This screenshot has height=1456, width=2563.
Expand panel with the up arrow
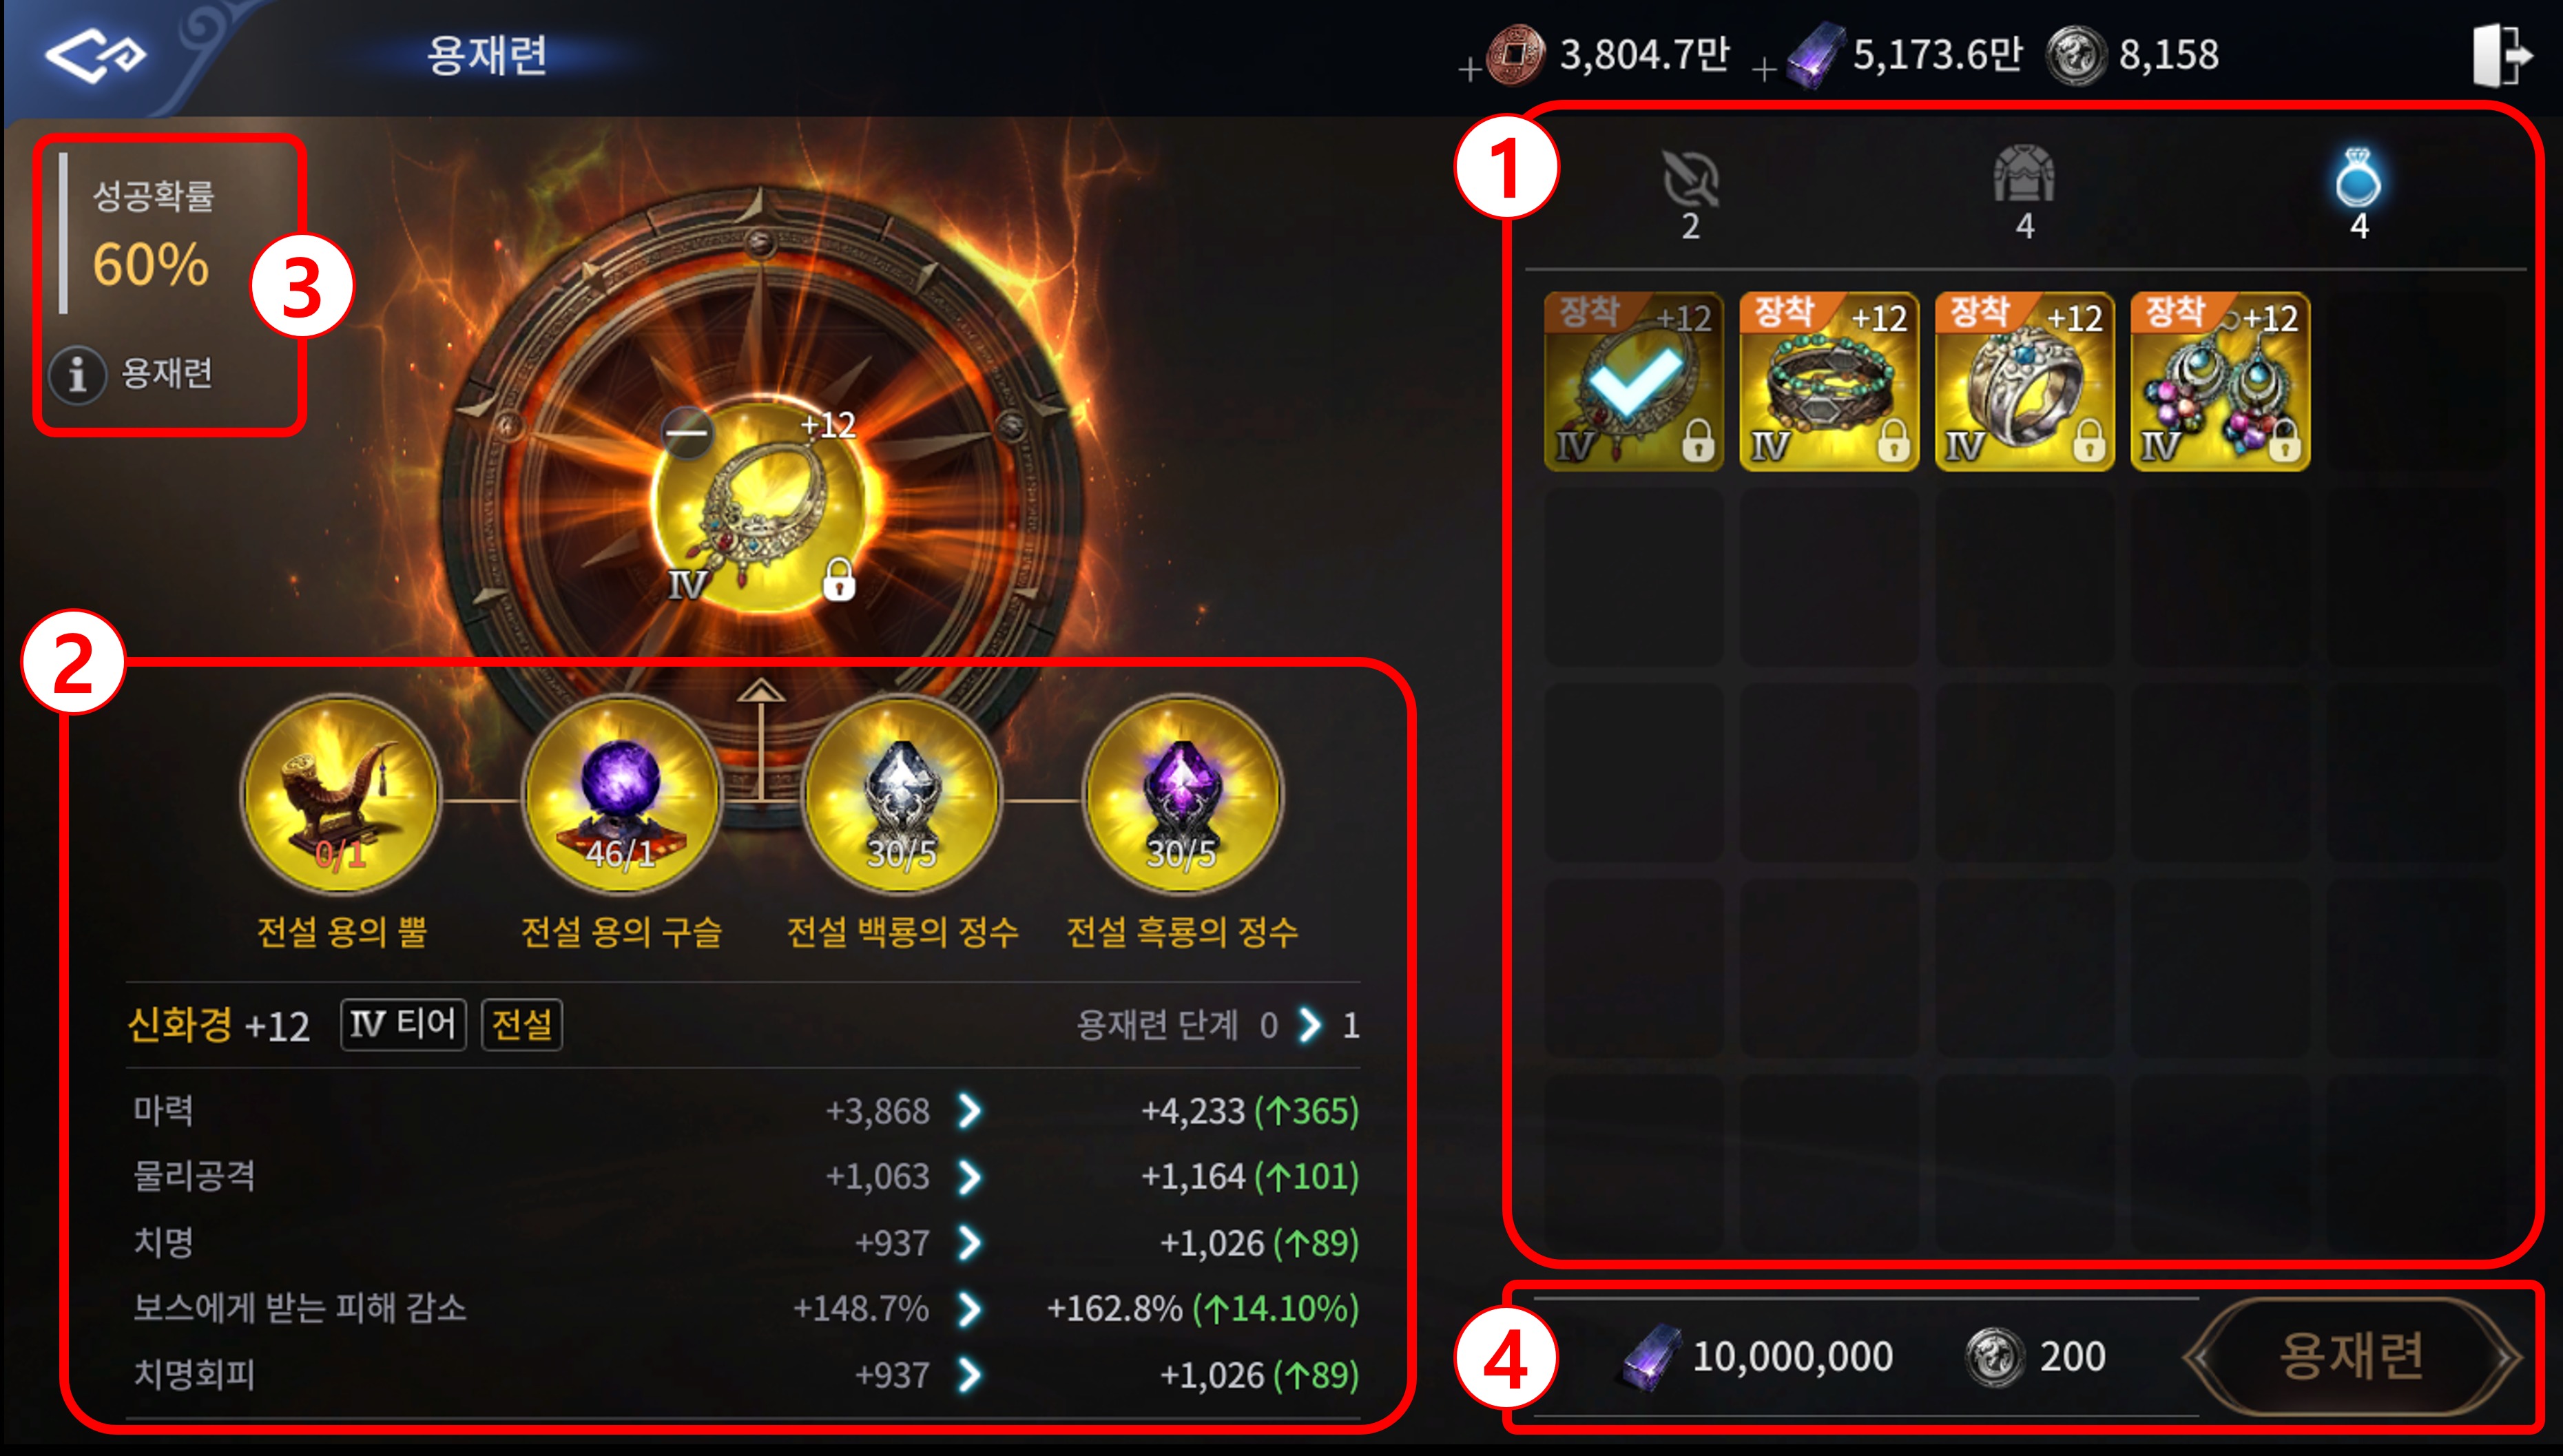(x=761, y=691)
